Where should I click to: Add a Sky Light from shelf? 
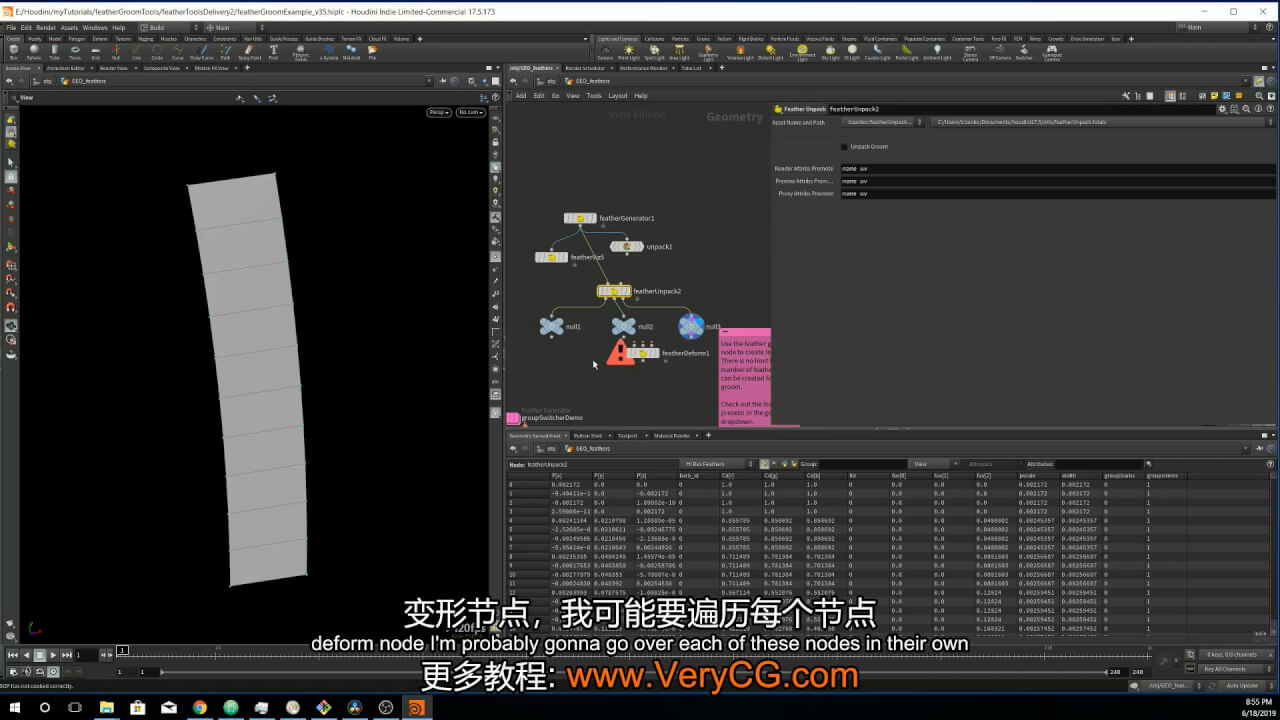(830, 52)
